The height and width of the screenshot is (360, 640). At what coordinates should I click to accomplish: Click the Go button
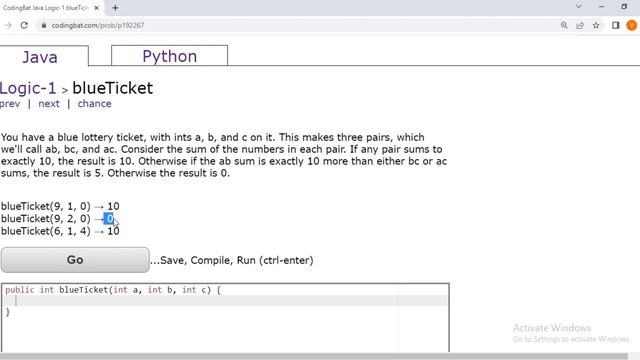(x=75, y=260)
